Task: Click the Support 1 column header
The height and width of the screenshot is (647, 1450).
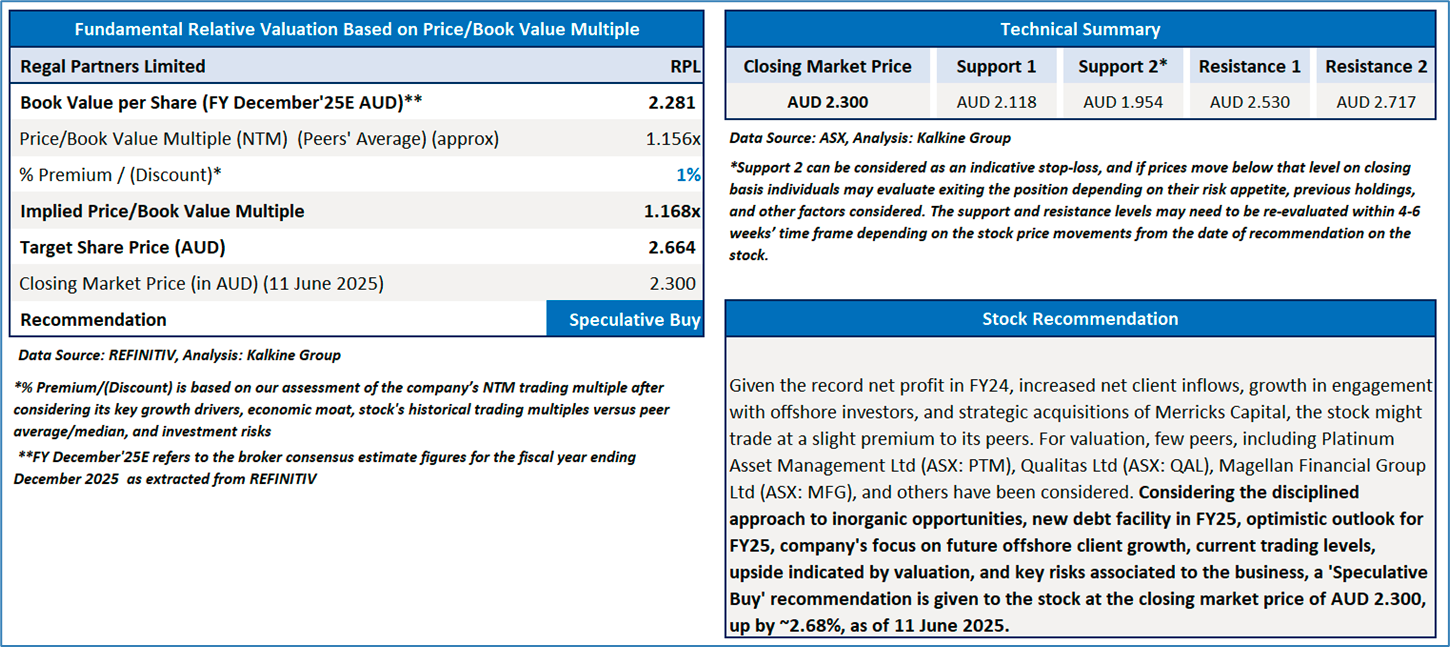Action: point(996,67)
